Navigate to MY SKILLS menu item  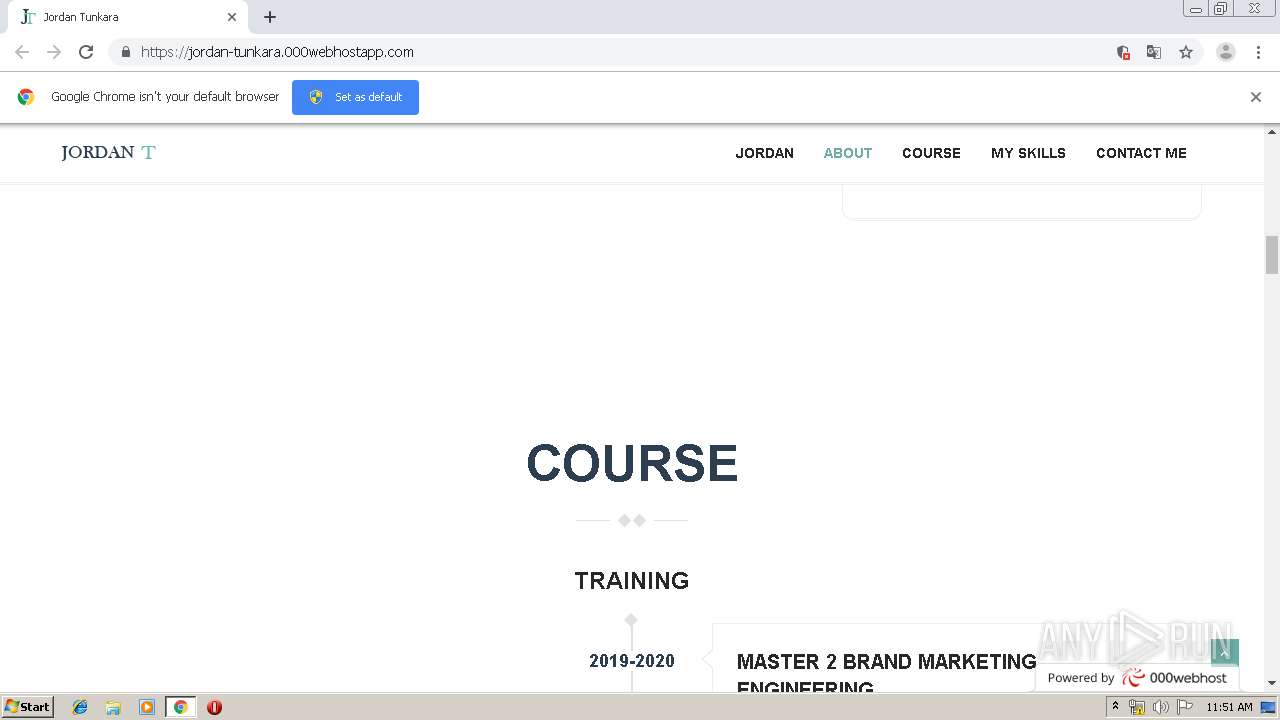1028,153
